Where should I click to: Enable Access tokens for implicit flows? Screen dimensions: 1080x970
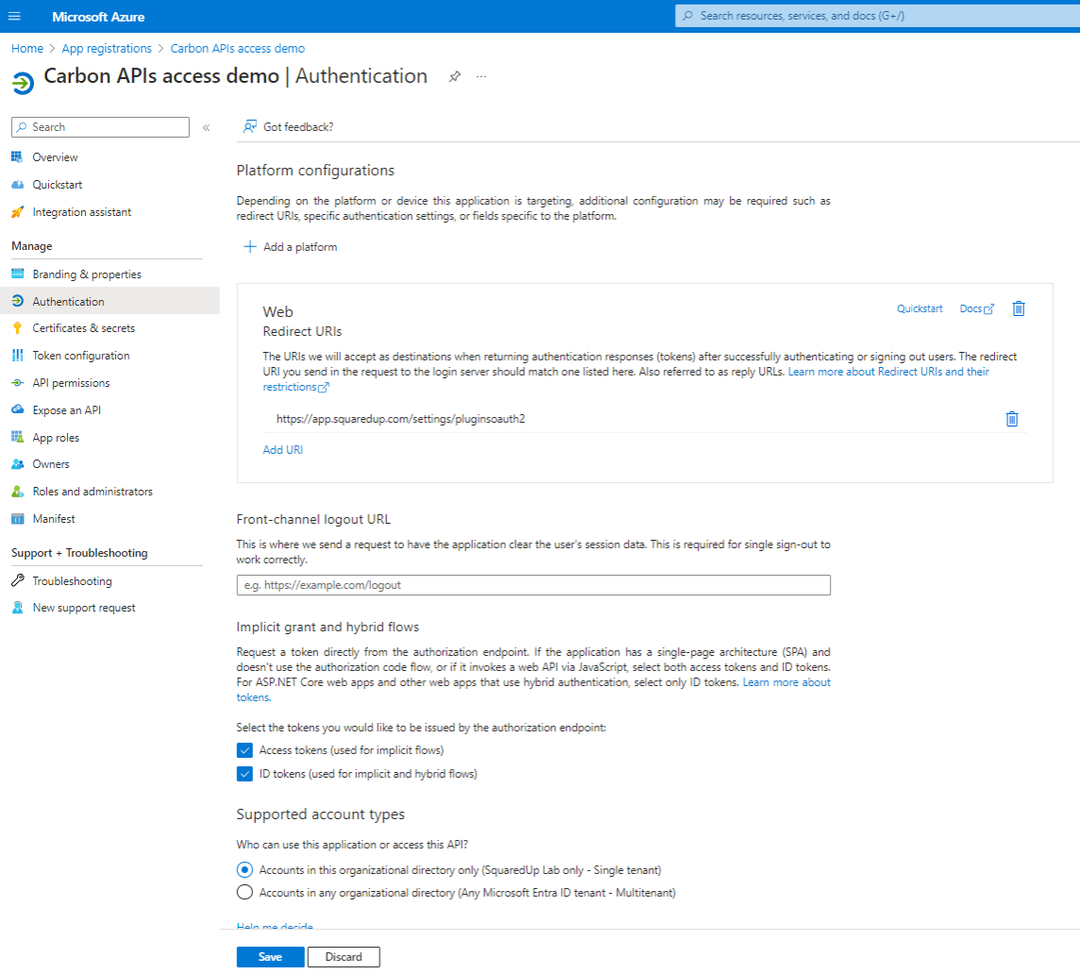click(x=244, y=749)
